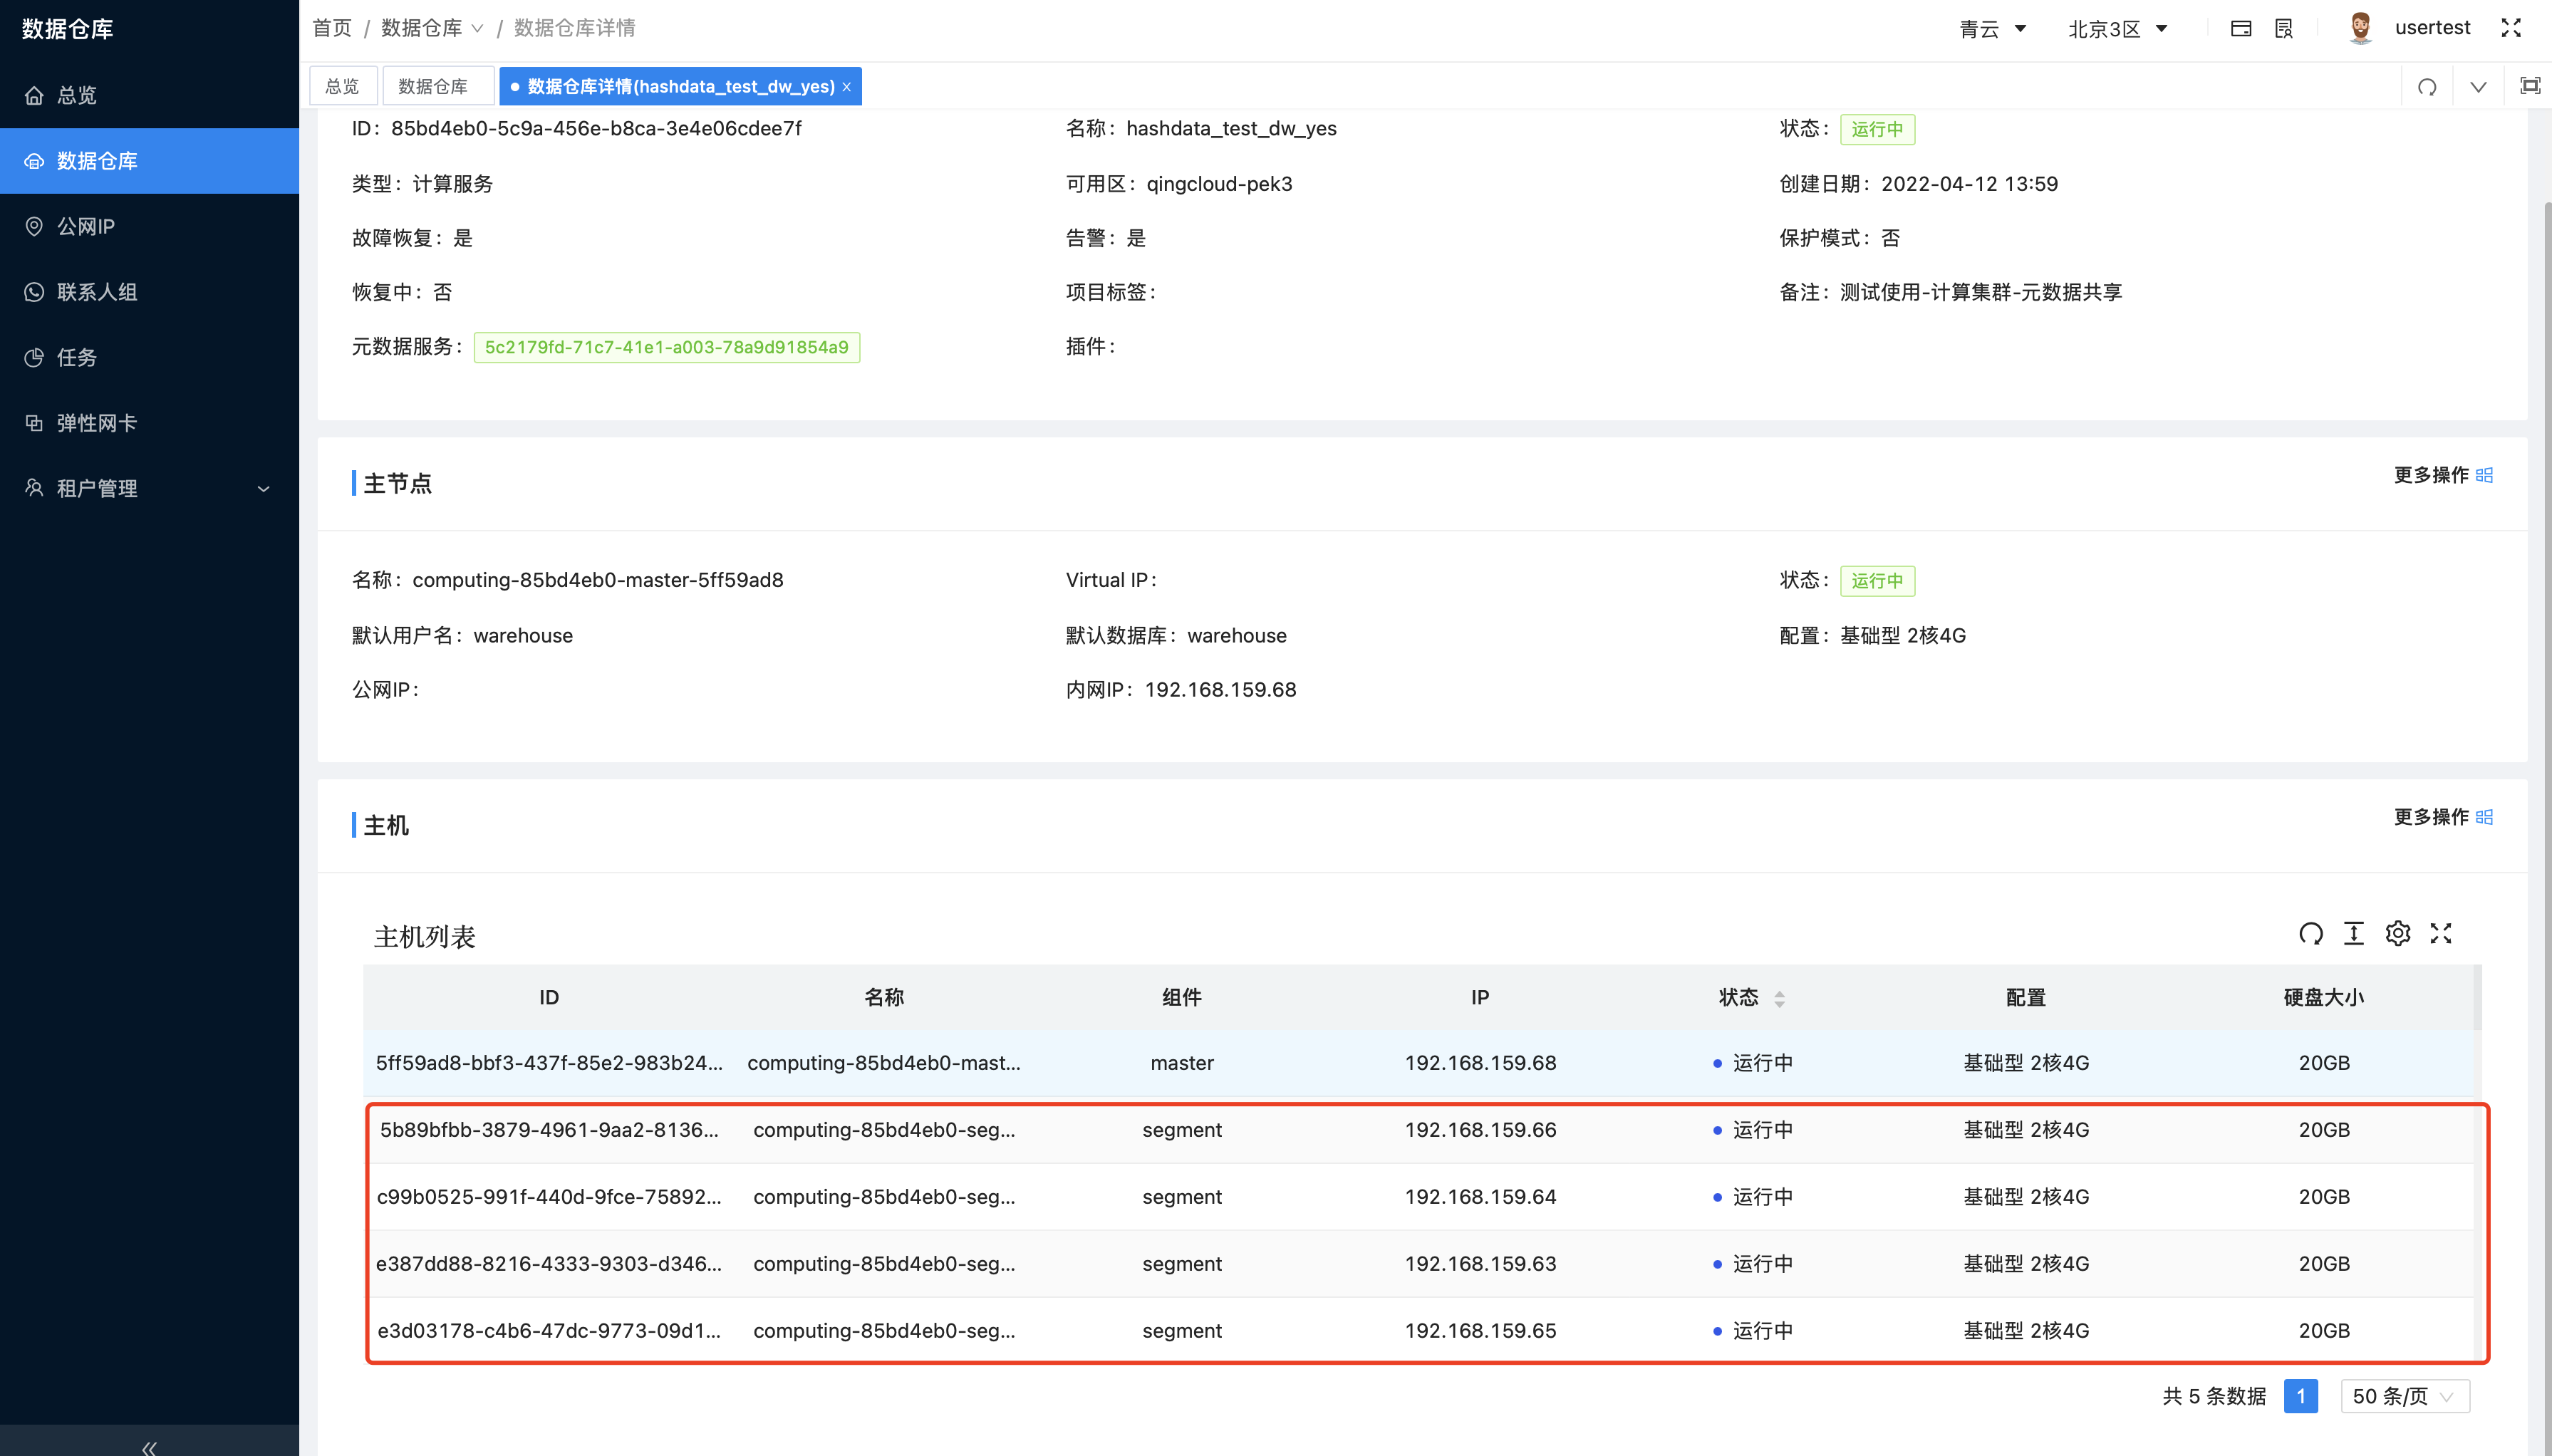Select 联系人组 in the sidebar

pos(100,291)
